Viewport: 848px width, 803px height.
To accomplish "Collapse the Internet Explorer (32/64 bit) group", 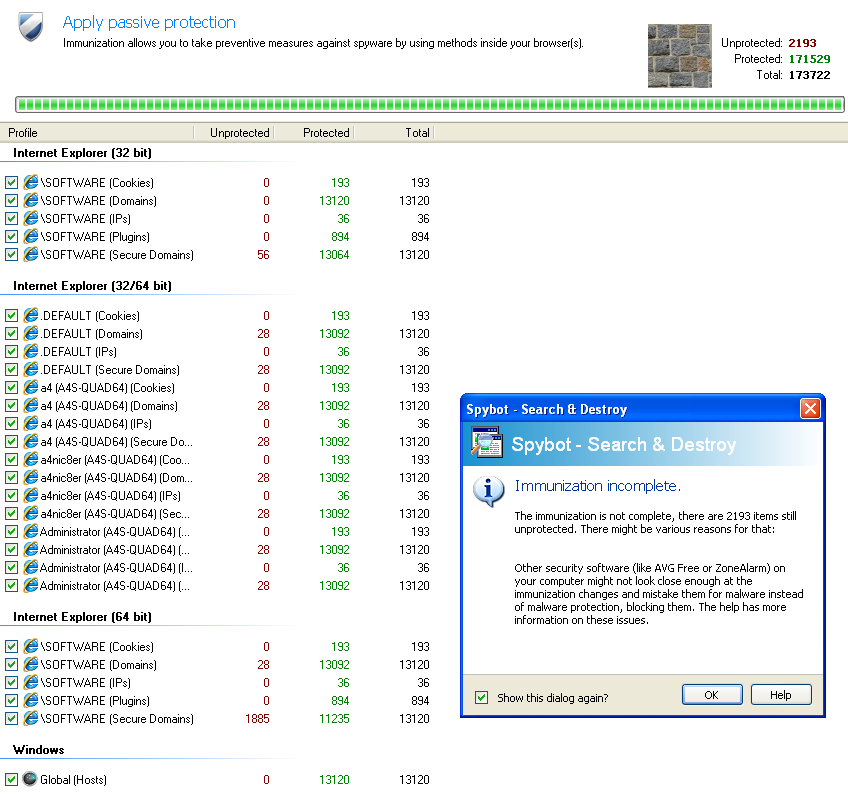I will 92,286.
